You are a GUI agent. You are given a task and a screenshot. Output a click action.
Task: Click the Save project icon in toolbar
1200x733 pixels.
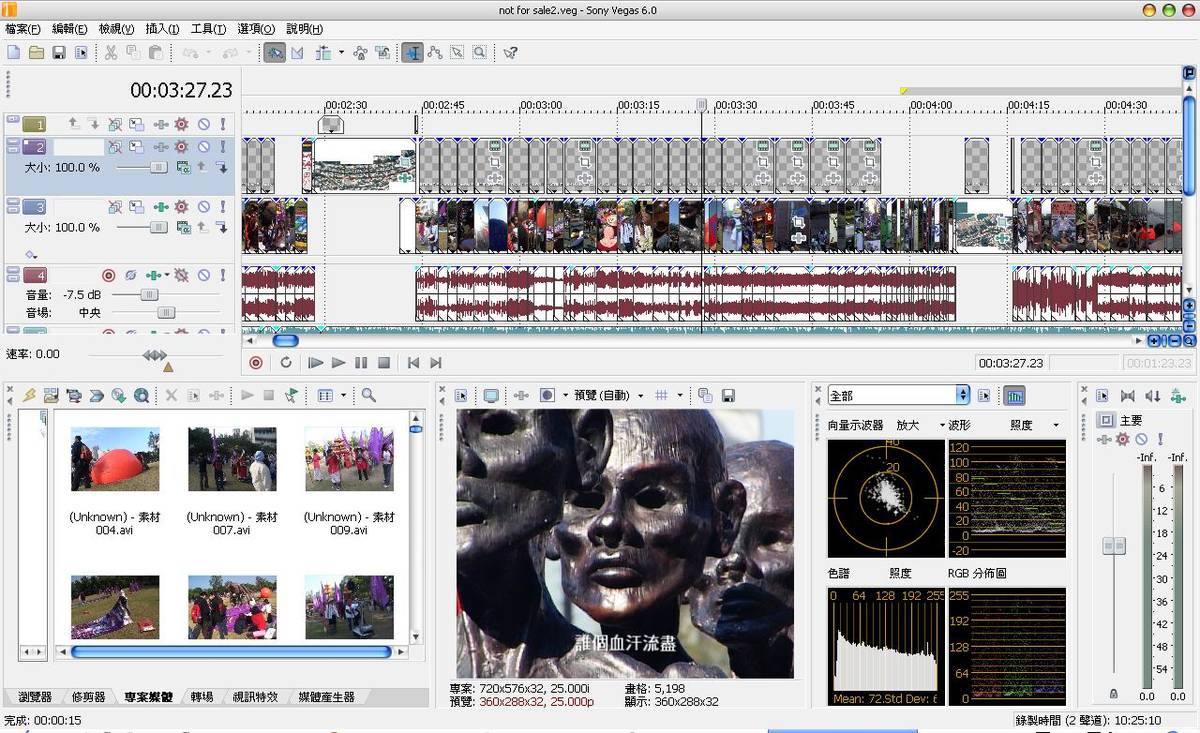pos(59,53)
